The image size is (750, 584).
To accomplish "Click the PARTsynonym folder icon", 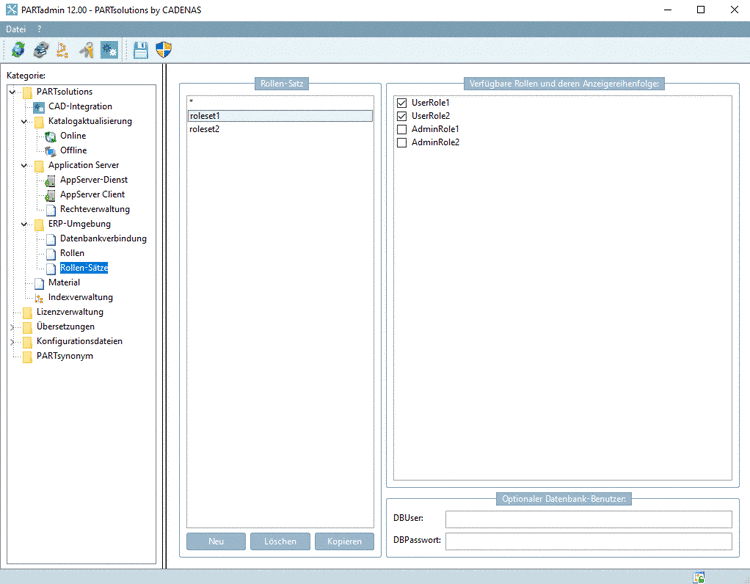I will coord(28,356).
